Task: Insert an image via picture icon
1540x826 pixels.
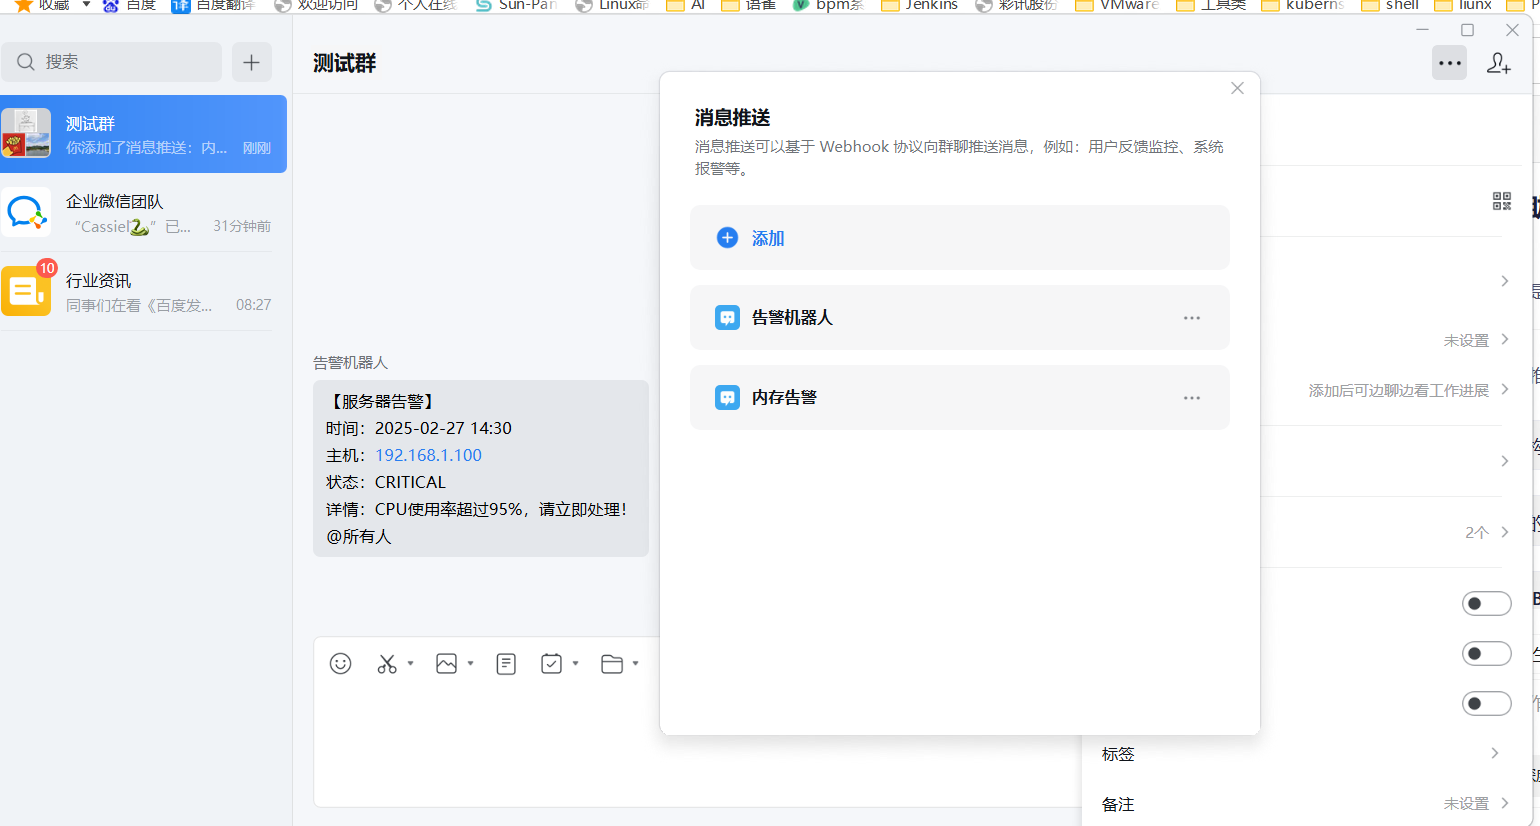Action: click(x=446, y=664)
